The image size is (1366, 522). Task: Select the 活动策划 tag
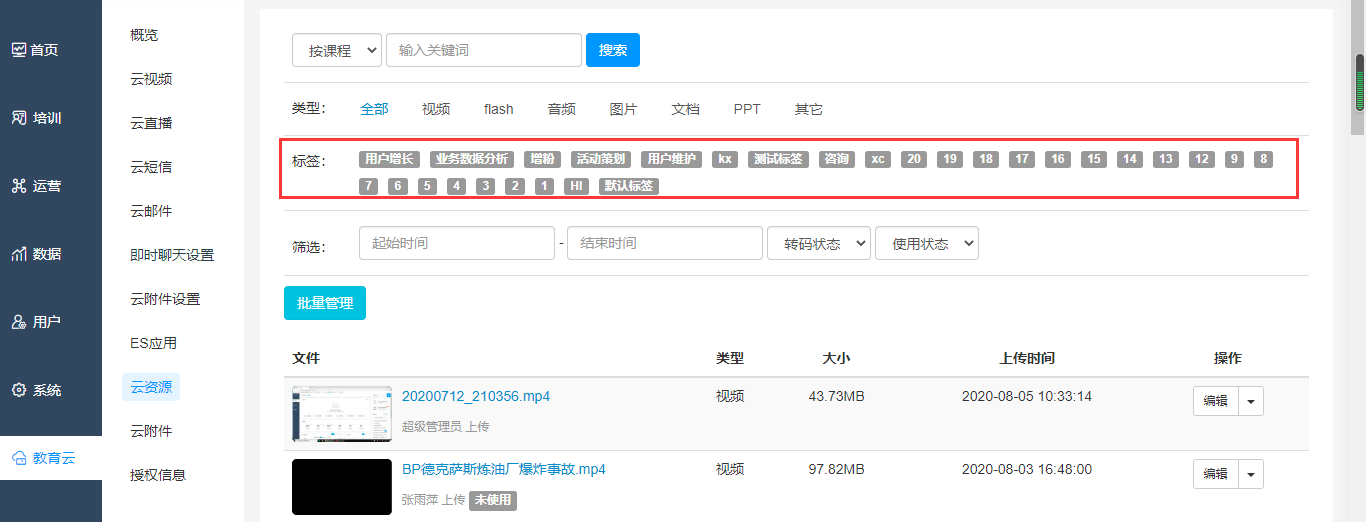pyautogui.click(x=601, y=159)
